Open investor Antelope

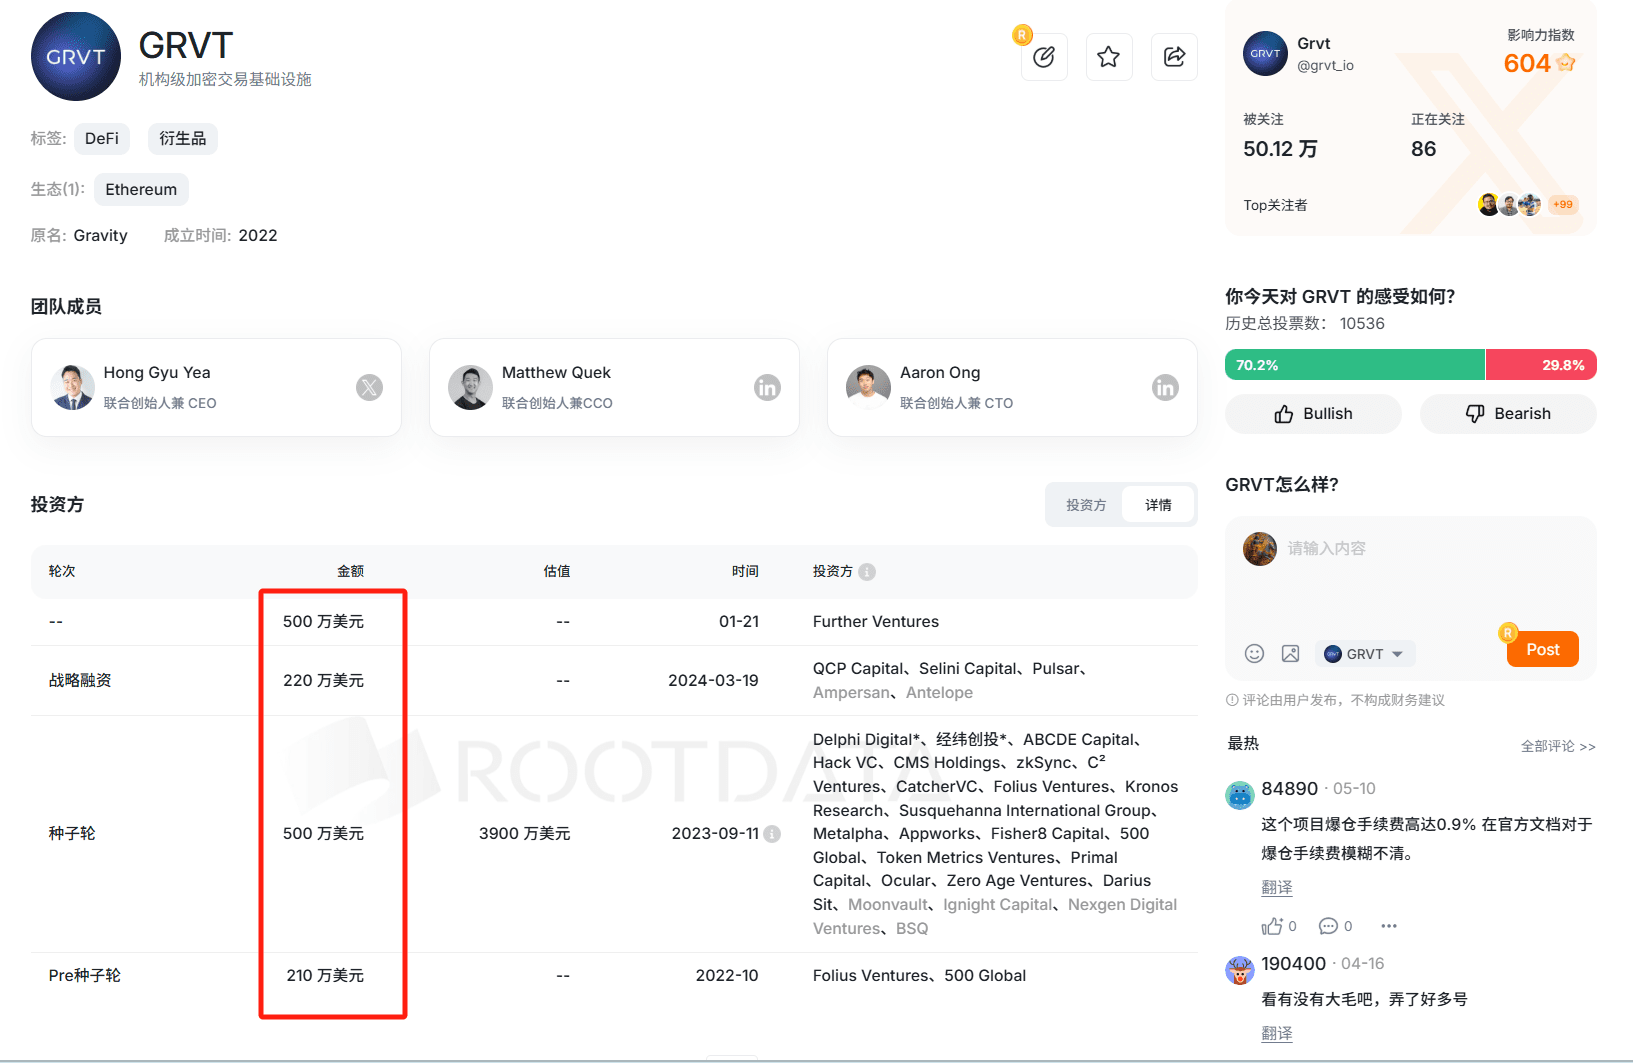click(x=939, y=693)
